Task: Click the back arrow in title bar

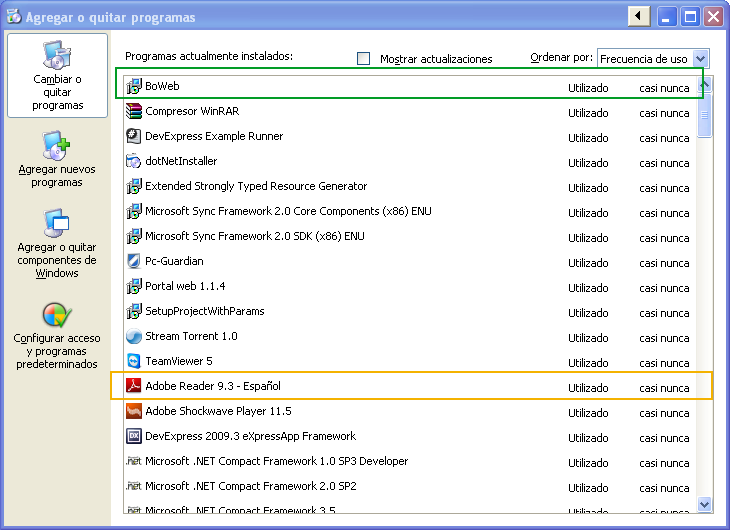Action: 638,17
